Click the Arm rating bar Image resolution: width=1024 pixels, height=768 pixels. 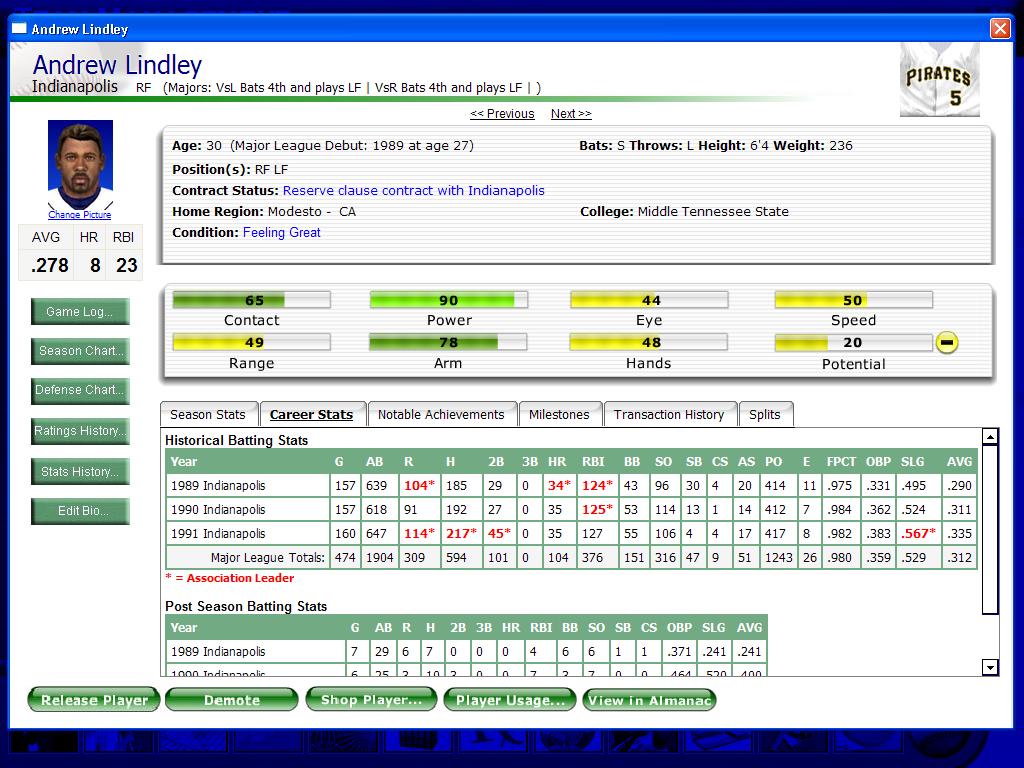click(448, 342)
